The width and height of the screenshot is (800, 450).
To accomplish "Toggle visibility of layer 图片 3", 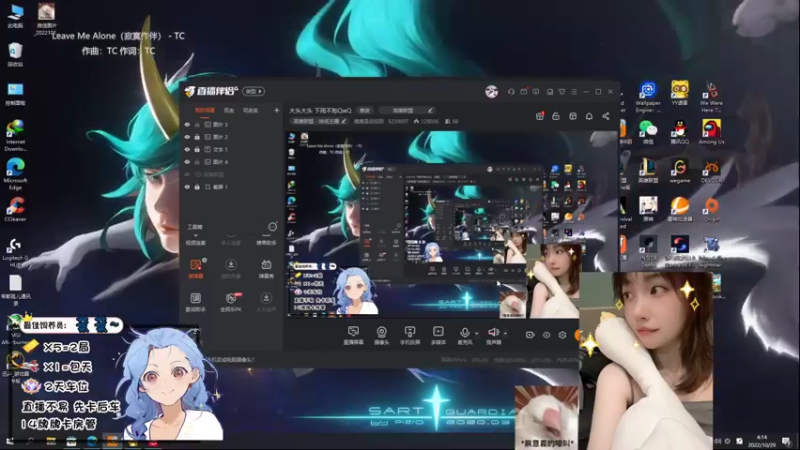I will point(187,124).
